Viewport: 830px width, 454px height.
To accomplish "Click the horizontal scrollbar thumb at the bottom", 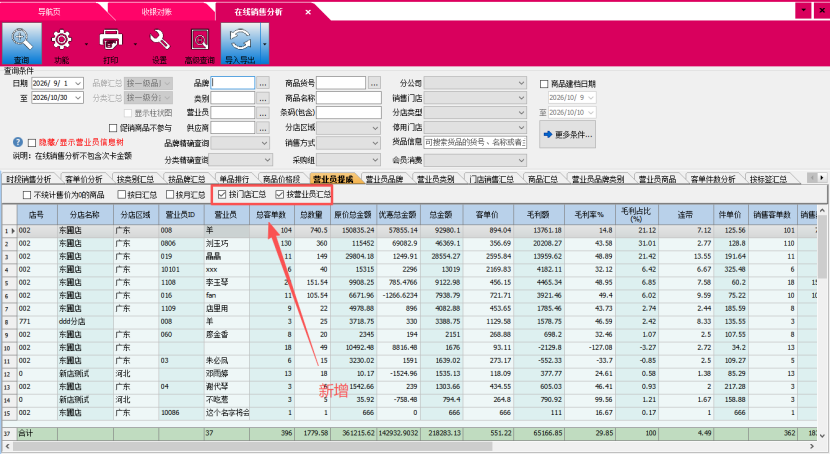I will click(253, 447).
